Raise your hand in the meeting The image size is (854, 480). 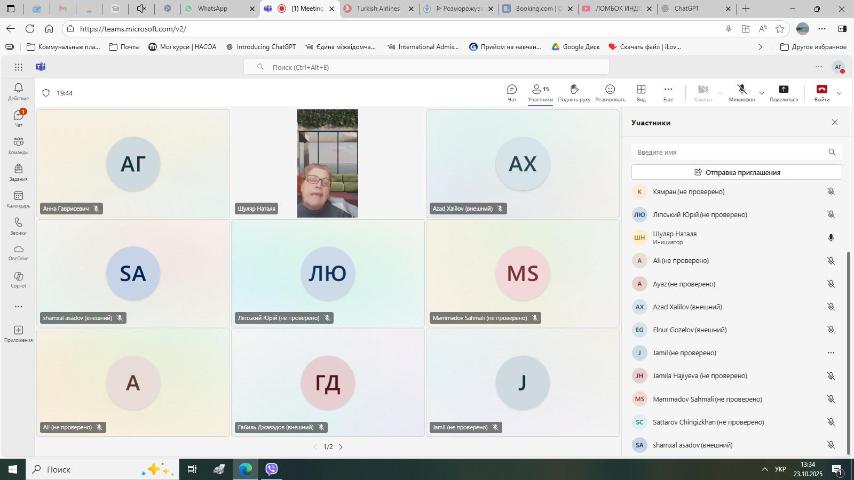[x=574, y=92]
